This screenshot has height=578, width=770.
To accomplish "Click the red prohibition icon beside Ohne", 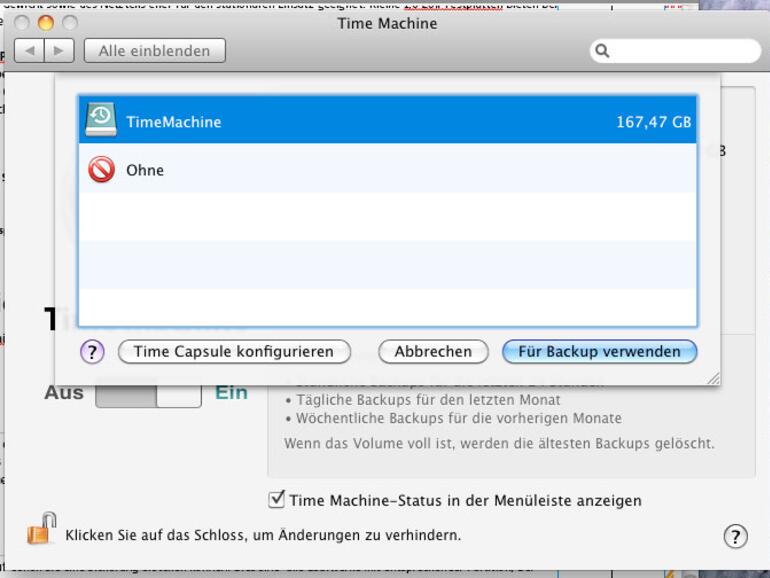I will [101, 169].
